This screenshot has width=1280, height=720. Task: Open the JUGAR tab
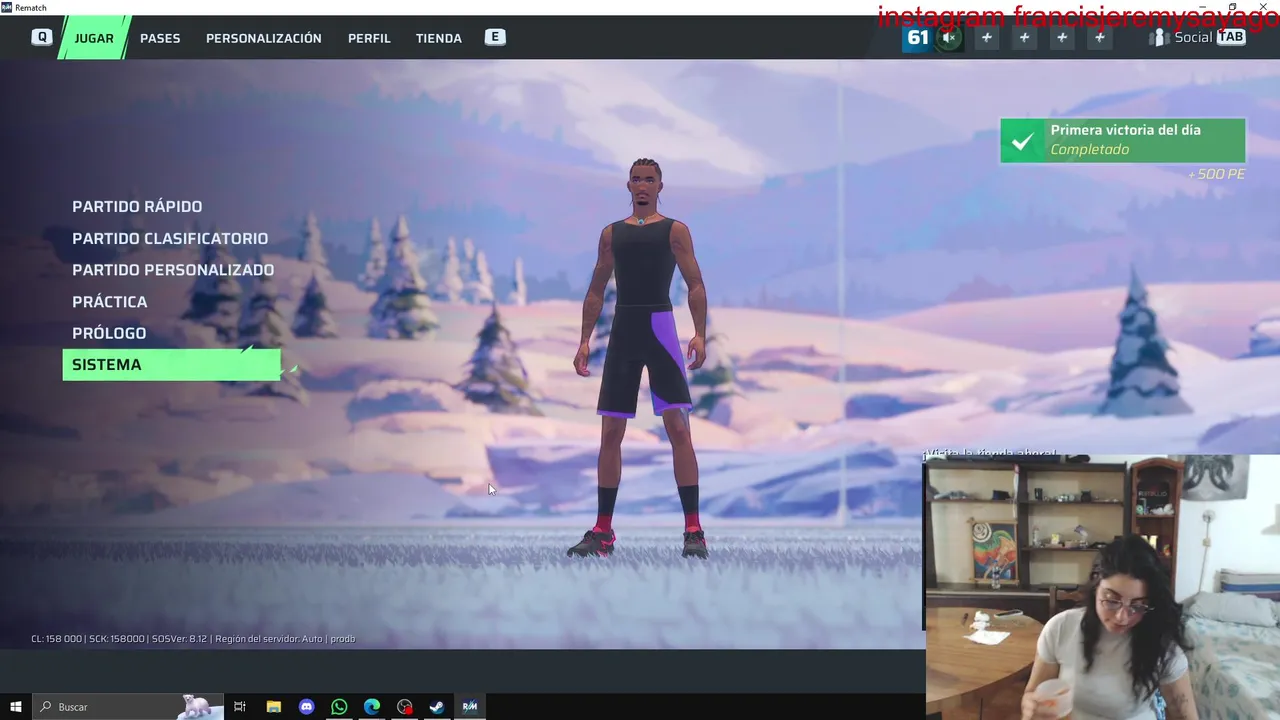point(94,38)
